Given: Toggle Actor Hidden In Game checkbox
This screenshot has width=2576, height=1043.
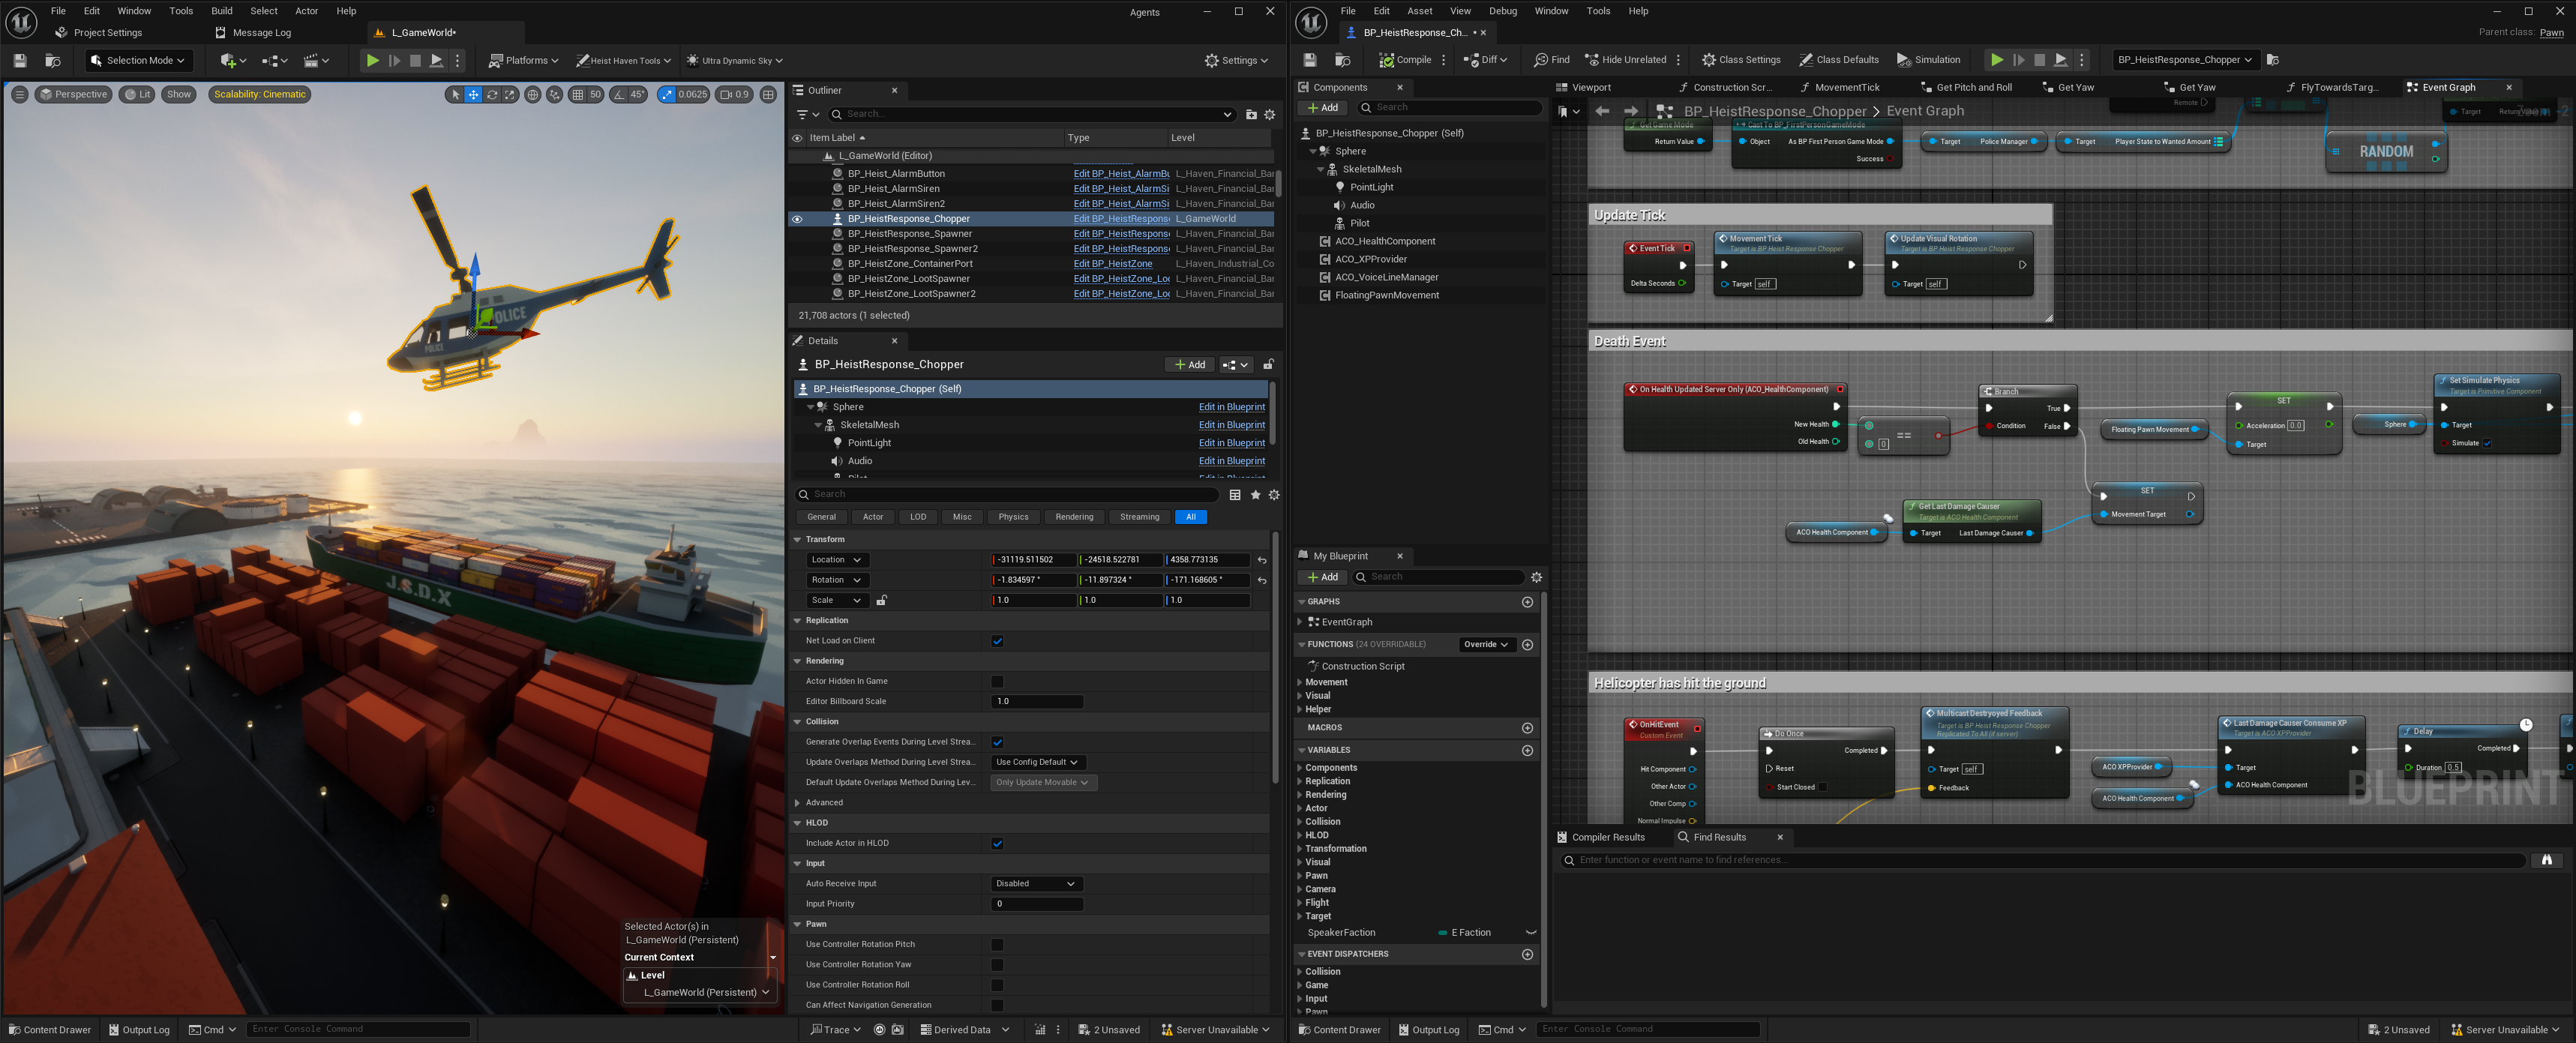Looking at the screenshot, I should 997,682.
